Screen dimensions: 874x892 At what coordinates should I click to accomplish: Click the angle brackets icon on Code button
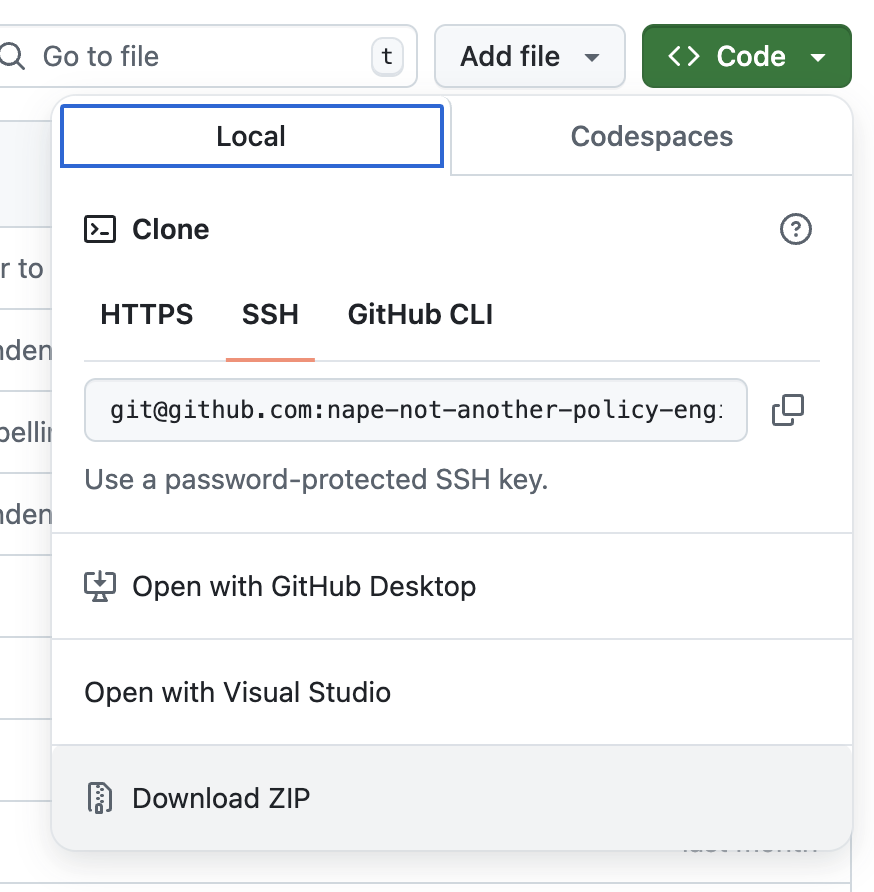coord(683,56)
